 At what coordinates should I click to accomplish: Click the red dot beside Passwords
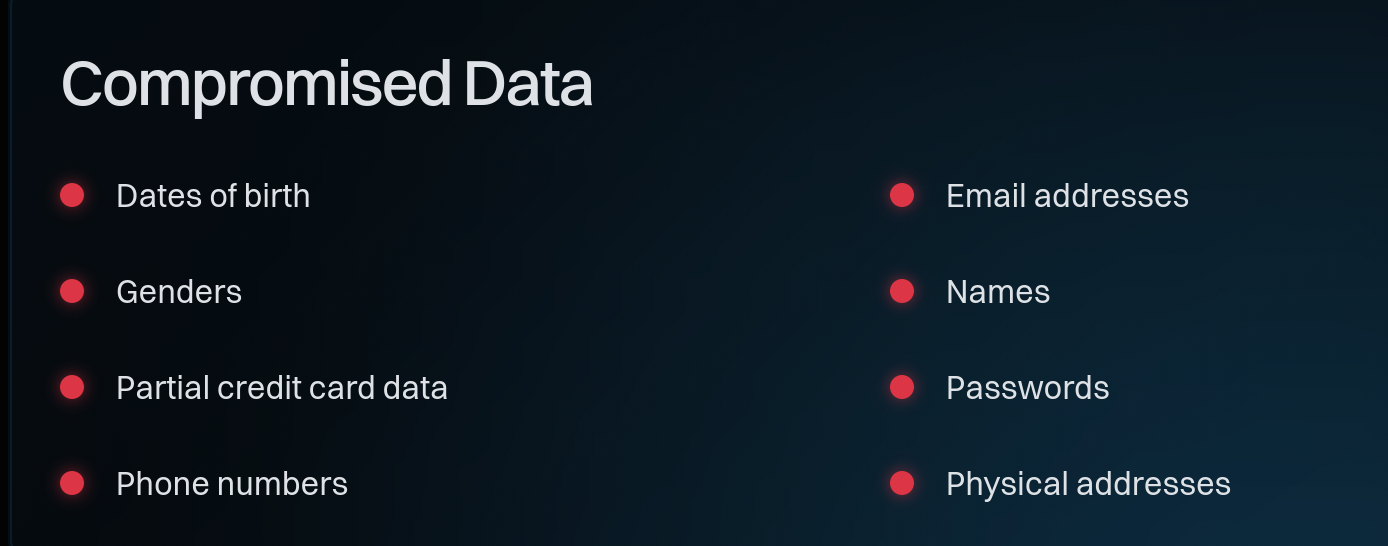(902, 387)
